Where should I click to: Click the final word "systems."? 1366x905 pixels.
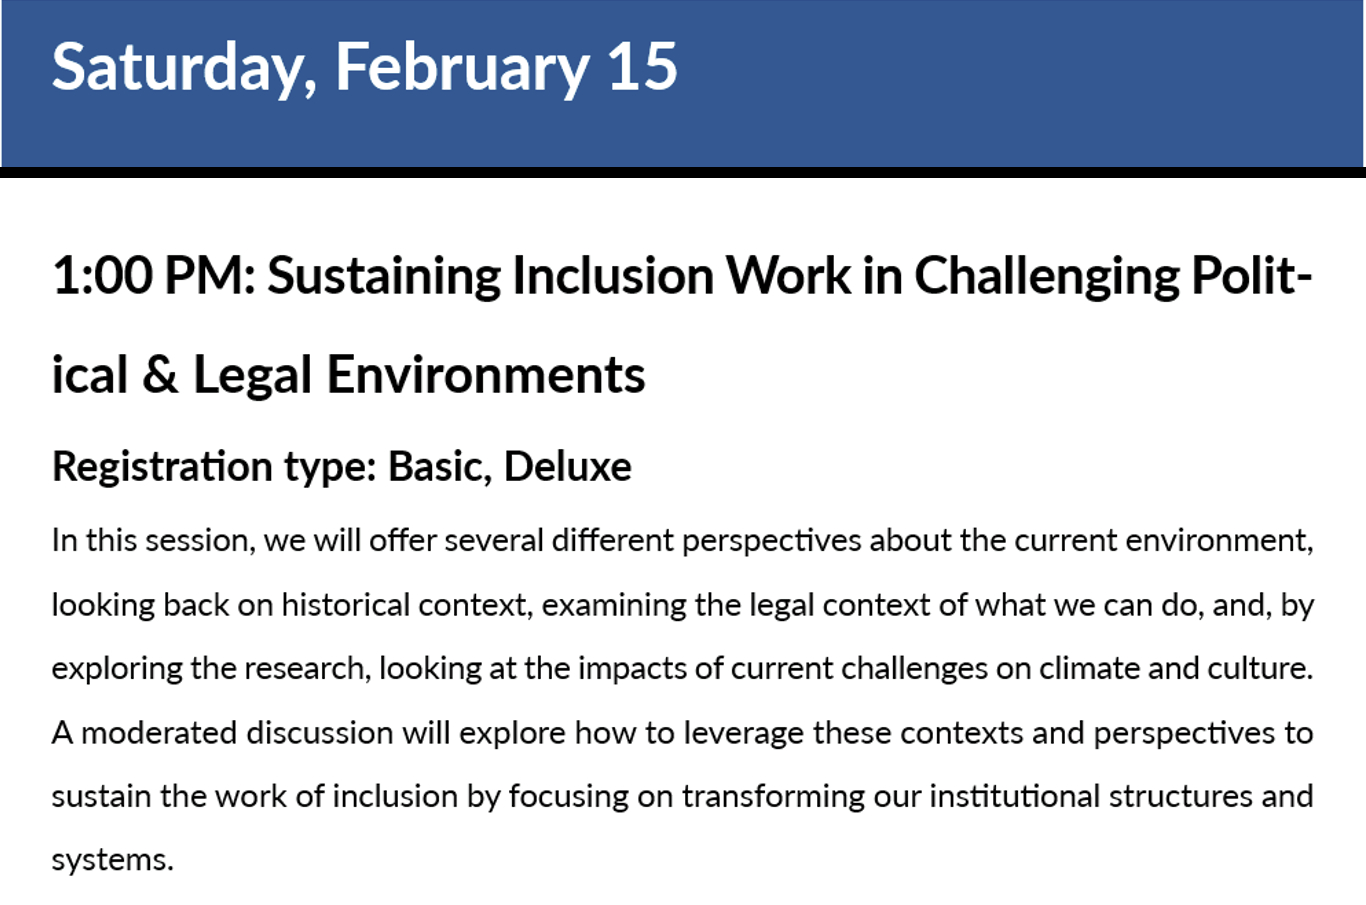click(x=112, y=860)
